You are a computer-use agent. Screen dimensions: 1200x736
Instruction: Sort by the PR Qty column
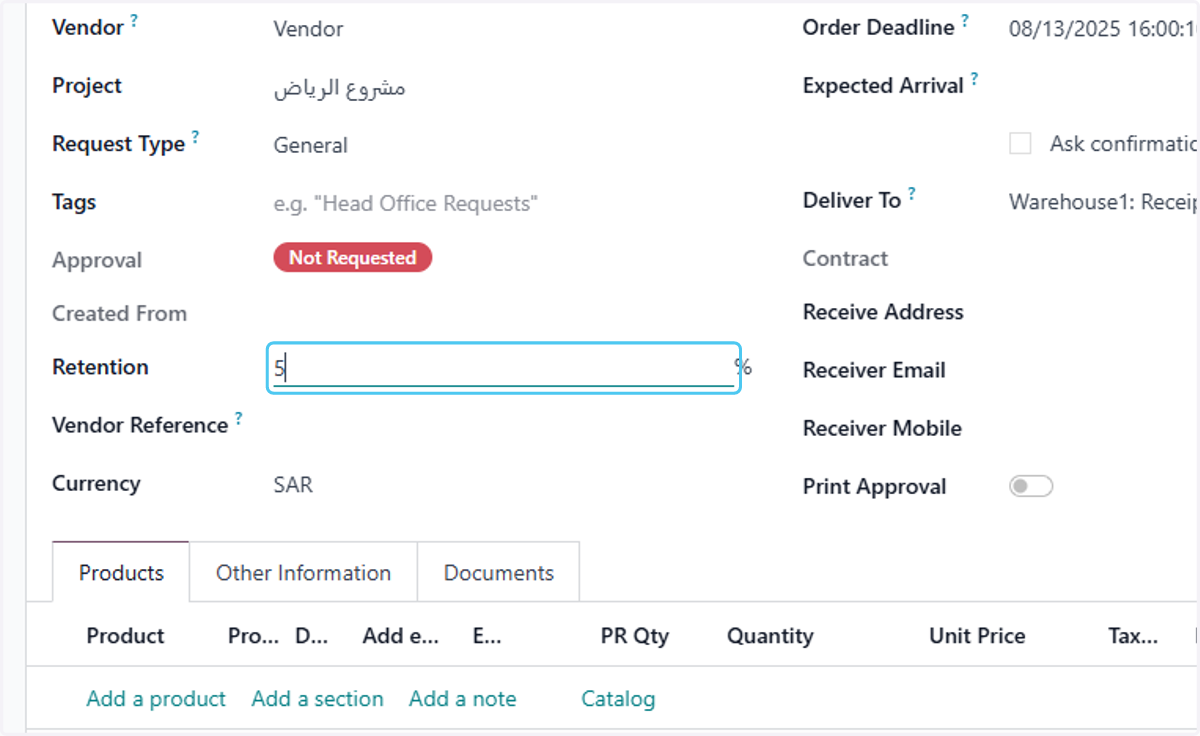click(x=634, y=636)
